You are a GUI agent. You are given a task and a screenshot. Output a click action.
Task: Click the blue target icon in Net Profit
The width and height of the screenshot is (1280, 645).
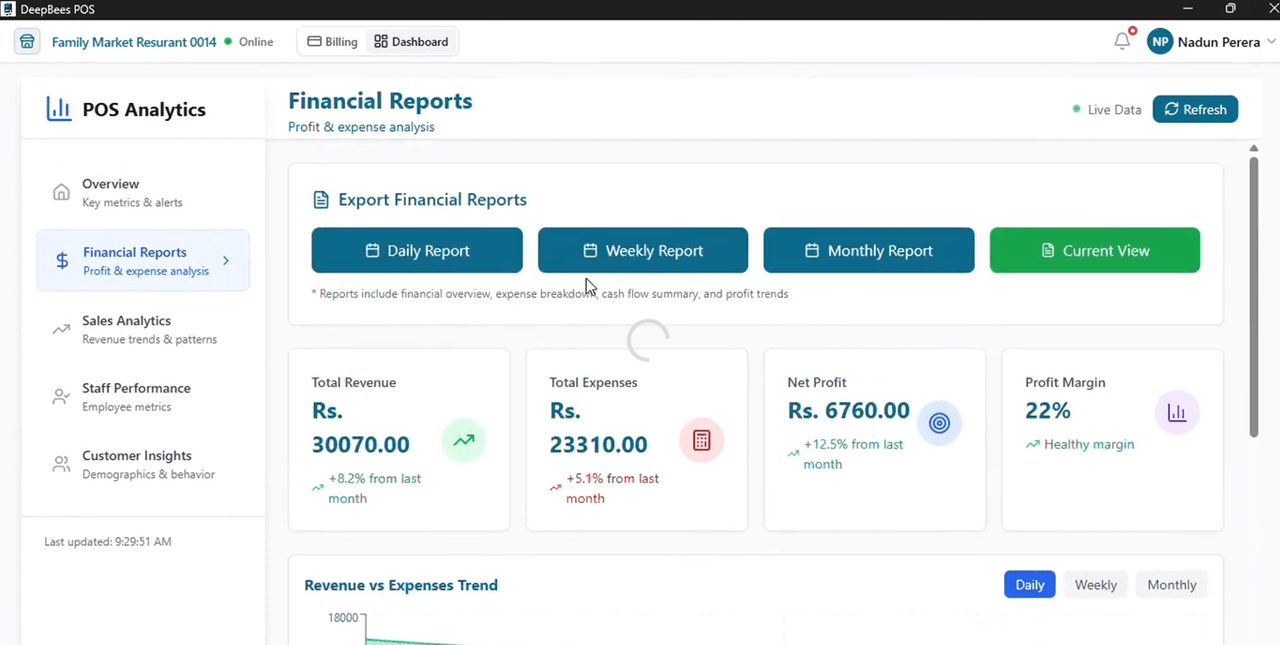(939, 423)
